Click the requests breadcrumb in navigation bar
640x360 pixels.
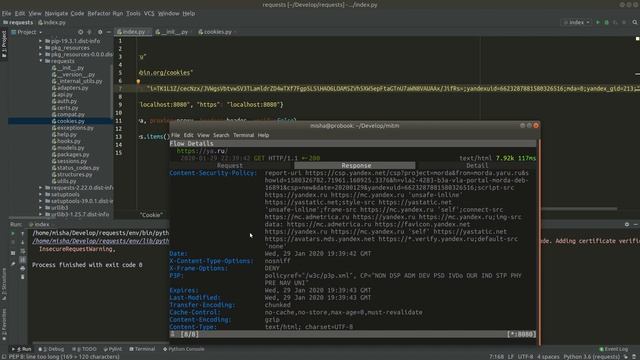tap(18, 22)
